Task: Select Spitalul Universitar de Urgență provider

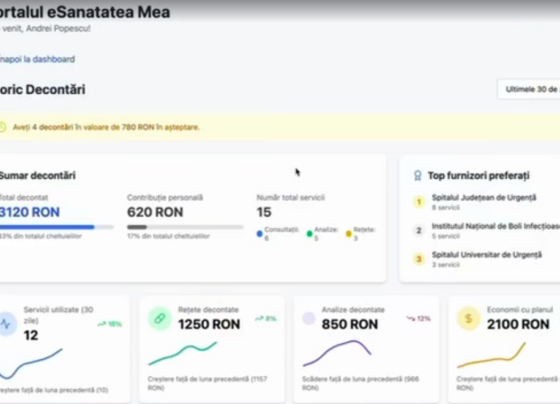Action: click(486, 259)
